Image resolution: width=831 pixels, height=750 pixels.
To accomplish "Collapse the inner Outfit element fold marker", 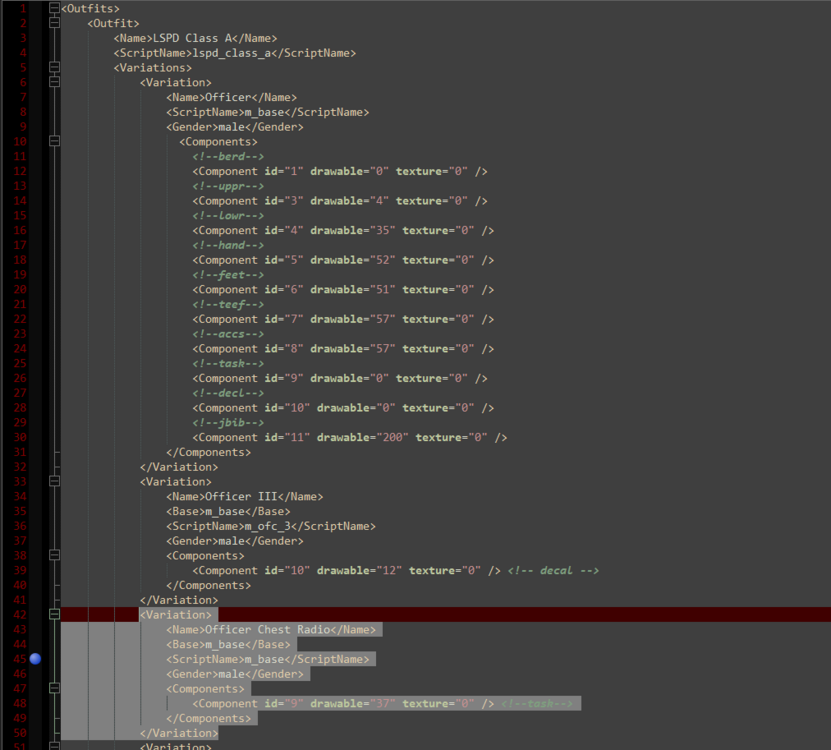I will (55, 23).
